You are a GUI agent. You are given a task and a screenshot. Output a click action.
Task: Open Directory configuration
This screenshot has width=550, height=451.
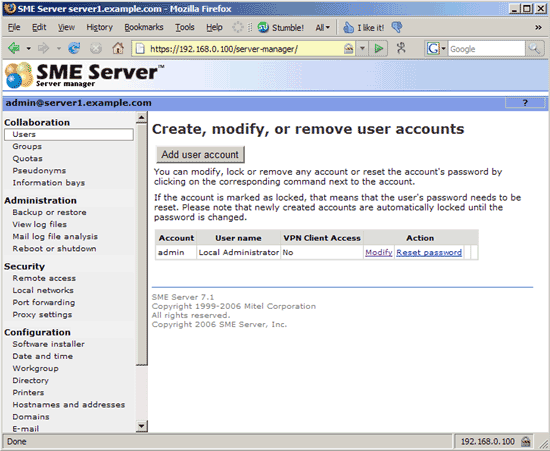pos(31,381)
